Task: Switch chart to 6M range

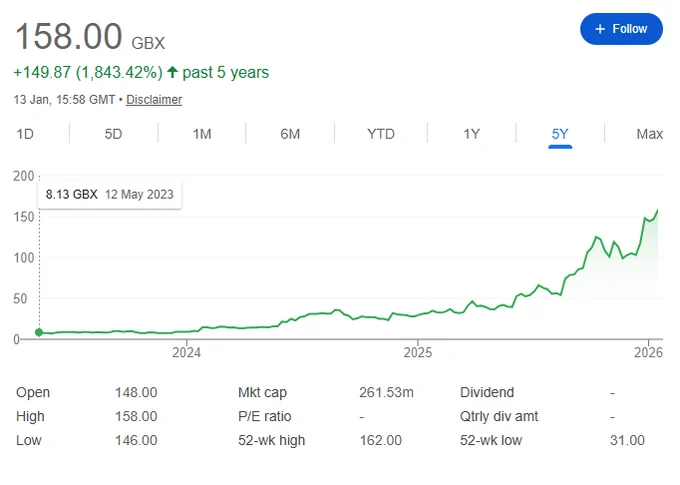Action: point(290,134)
